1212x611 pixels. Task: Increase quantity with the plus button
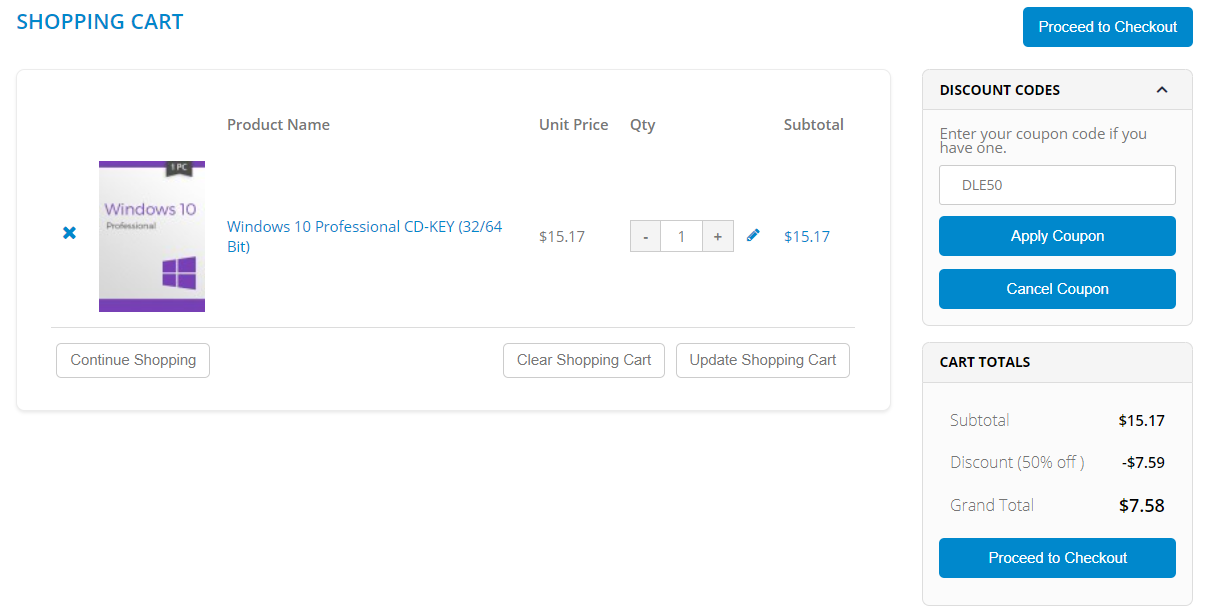click(x=718, y=237)
